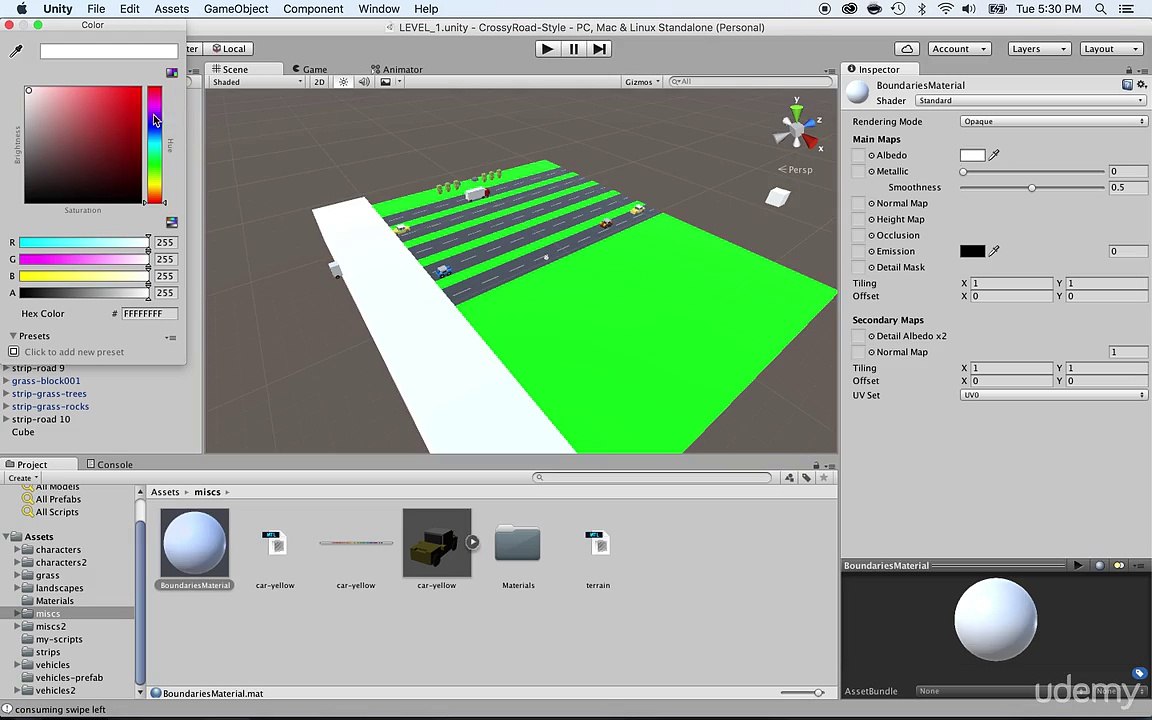Click the Play button in toolbar

(x=547, y=49)
